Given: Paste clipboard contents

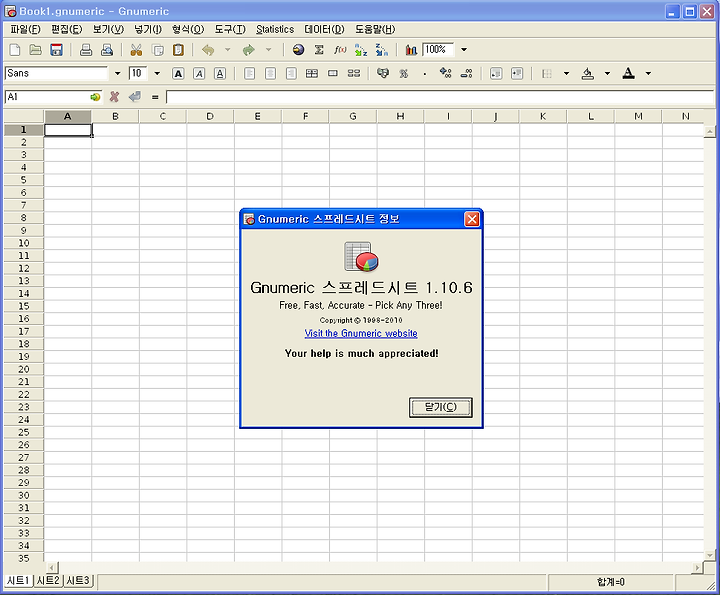Looking at the screenshot, I should tap(178, 50).
